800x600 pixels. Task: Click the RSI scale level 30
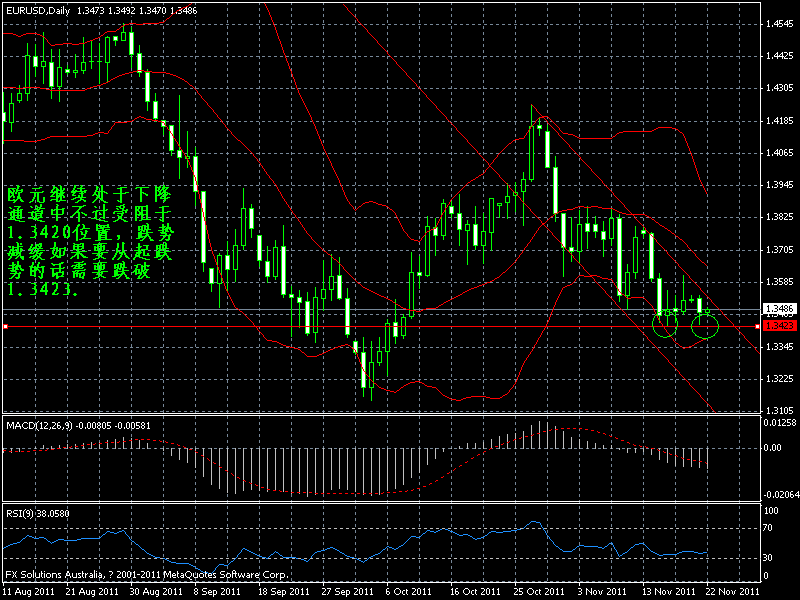[x=767, y=558]
